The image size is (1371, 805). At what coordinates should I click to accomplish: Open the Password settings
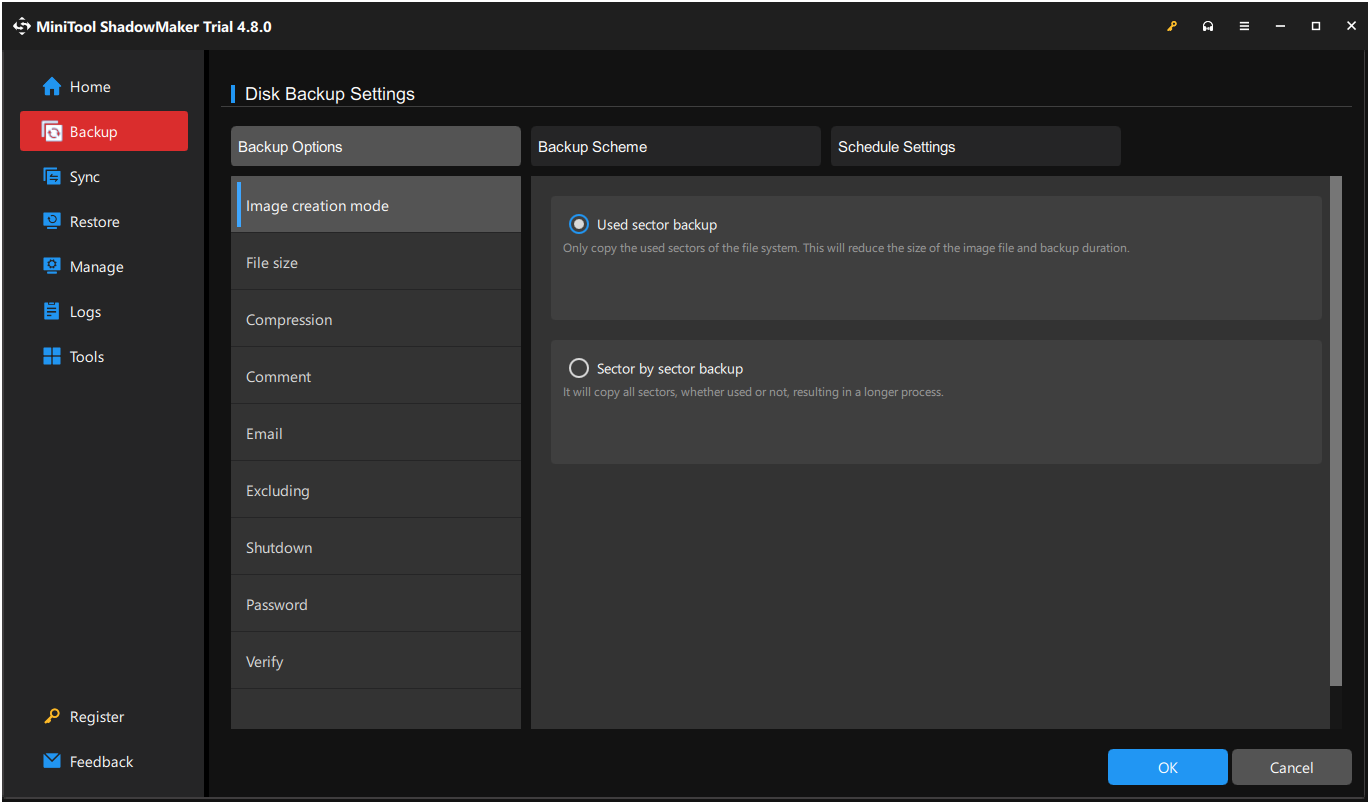click(x=277, y=604)
